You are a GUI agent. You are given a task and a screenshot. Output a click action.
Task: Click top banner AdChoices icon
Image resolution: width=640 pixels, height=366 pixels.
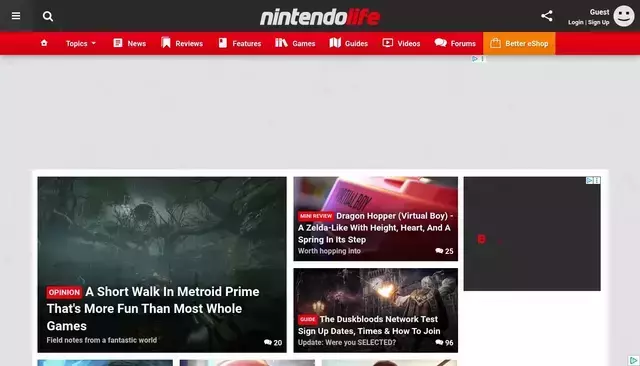point(475,59)
